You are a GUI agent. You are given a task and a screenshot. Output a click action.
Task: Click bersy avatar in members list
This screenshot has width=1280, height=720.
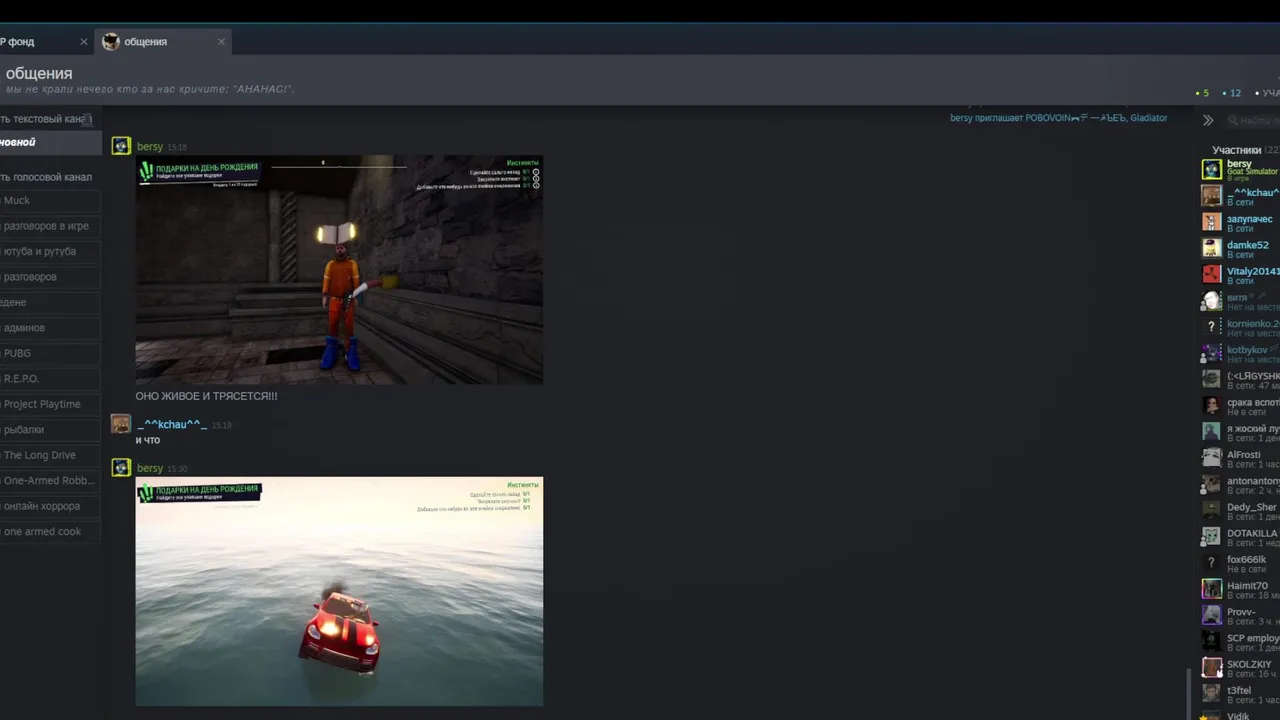[x=1211, y=169]
